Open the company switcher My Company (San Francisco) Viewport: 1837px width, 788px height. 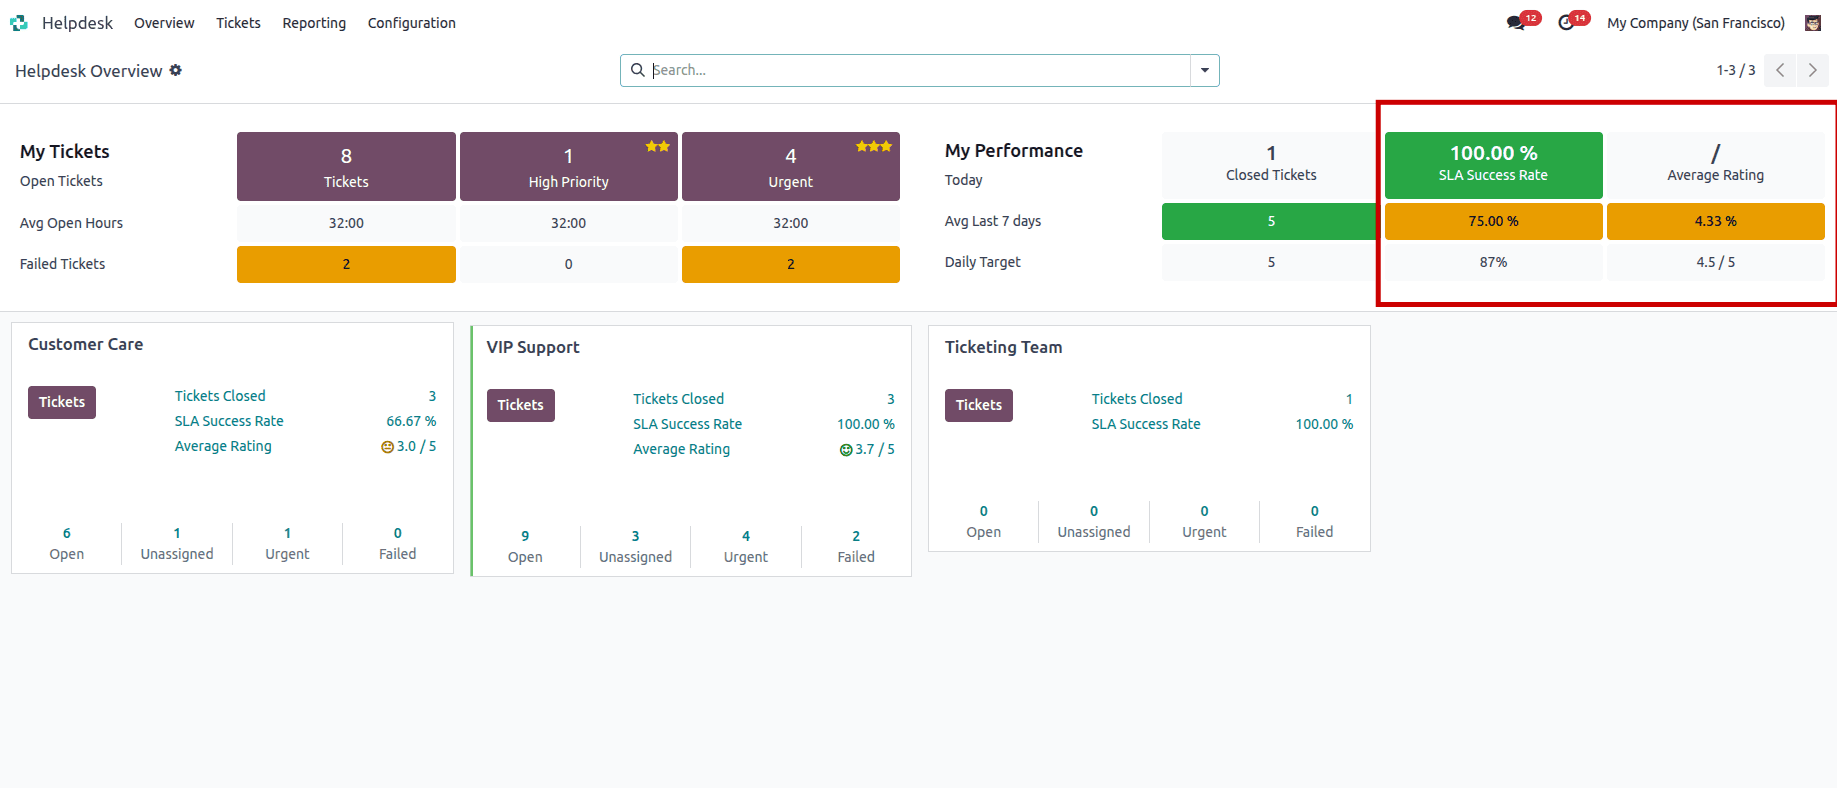(1696, 23)
